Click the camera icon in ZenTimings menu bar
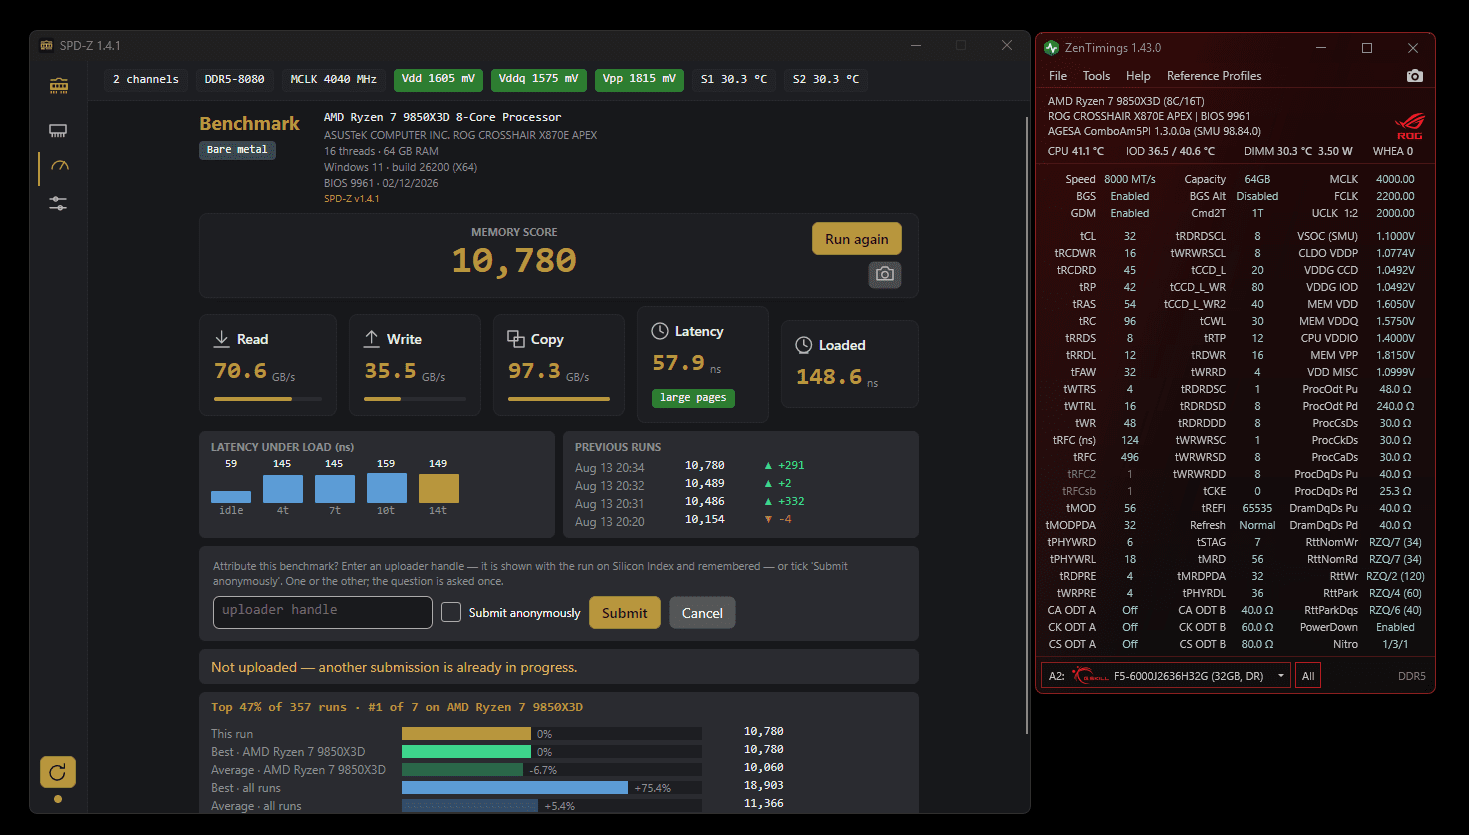The image size is (1469, 835). click(x=1414, y=76)
